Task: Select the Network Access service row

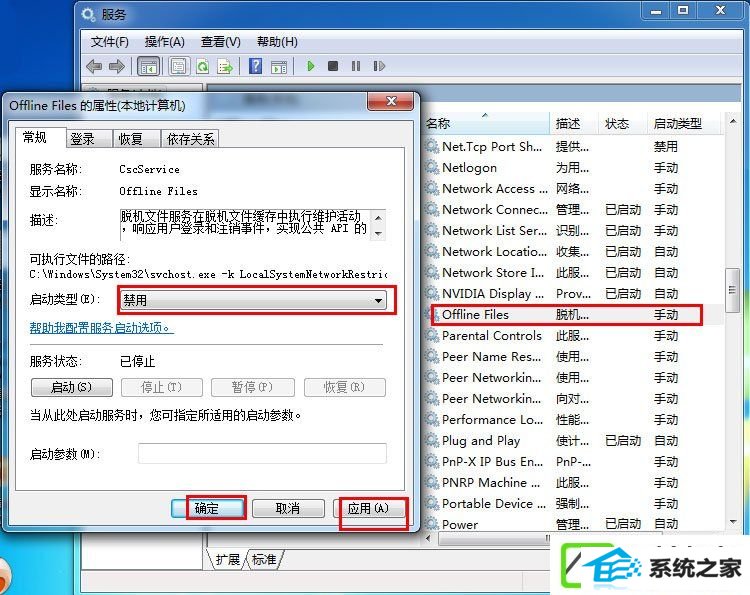Action: click(574, 188)
